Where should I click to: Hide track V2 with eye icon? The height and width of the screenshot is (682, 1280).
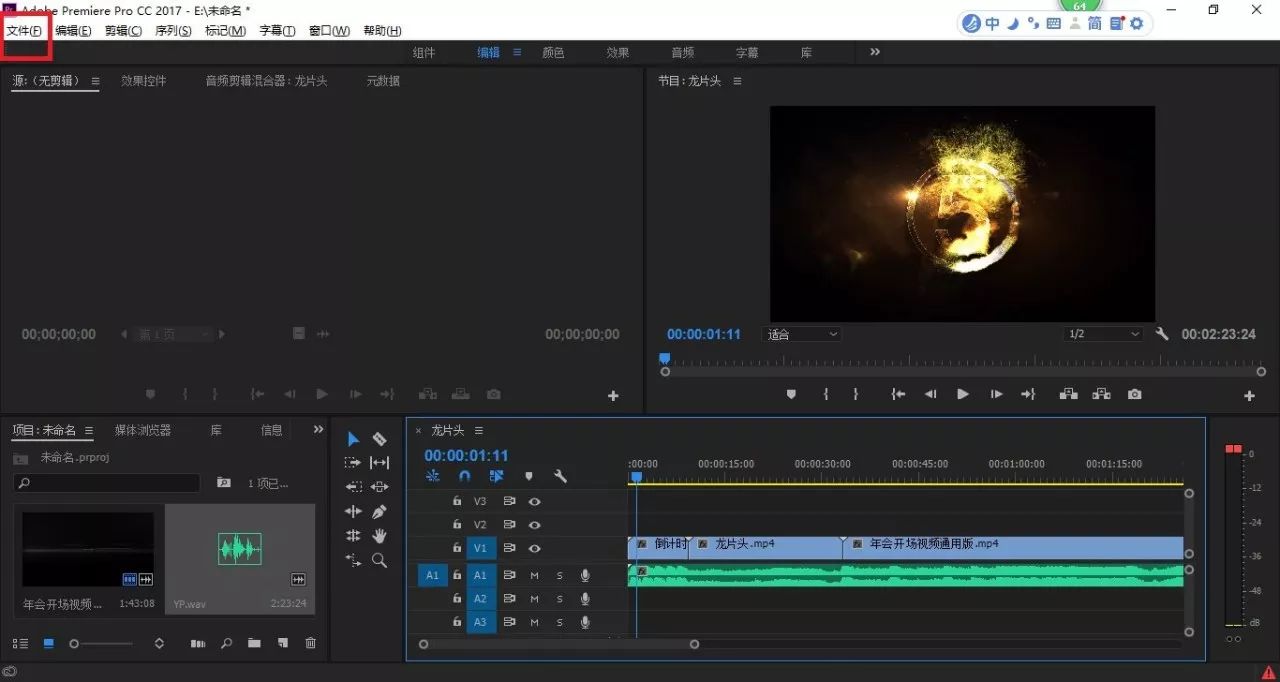coord(535,525)
